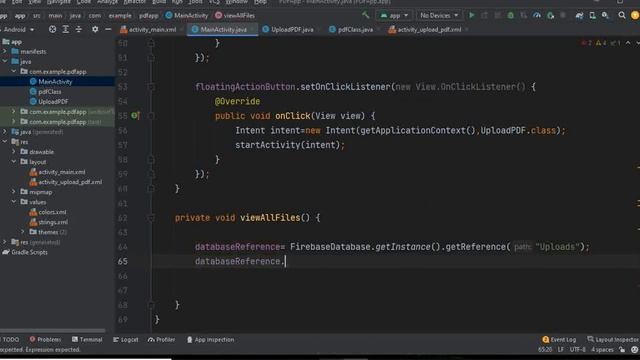
Task: Open the Android project view dropdown
Action: tap(19, 29)
